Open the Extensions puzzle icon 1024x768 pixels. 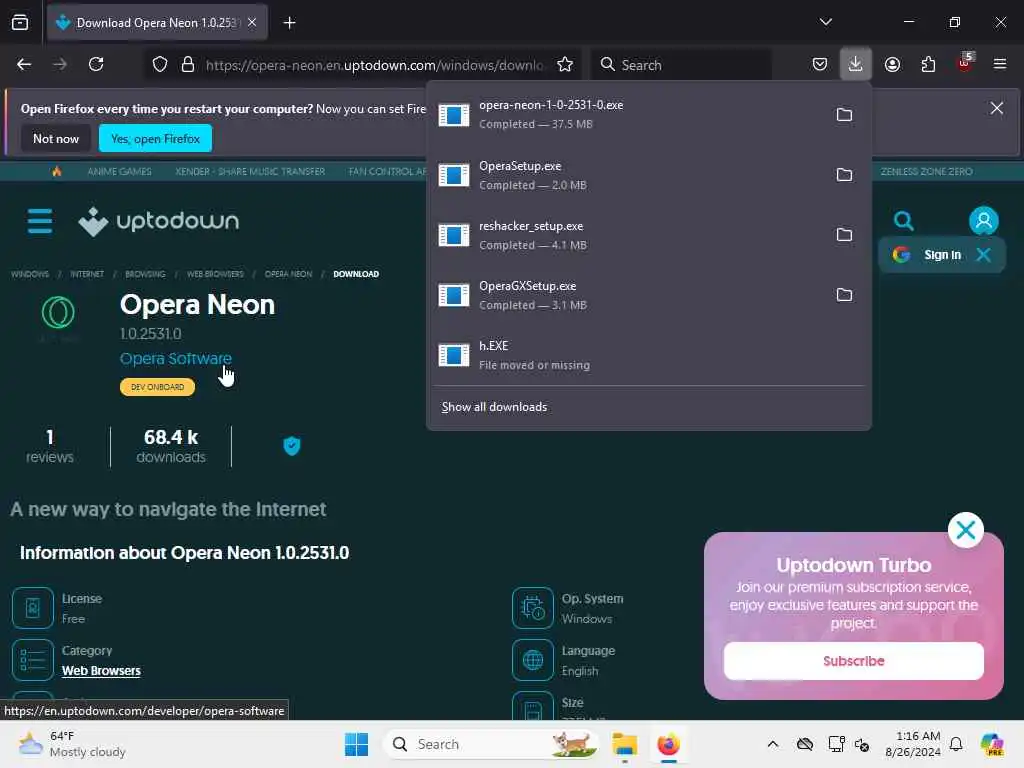pyautogui.click(x=928, y=64)
